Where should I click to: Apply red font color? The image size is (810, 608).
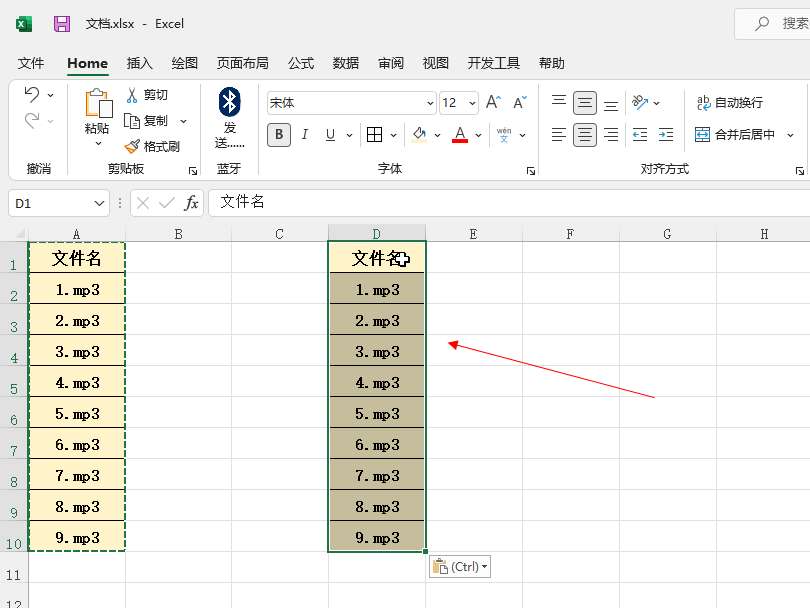[460, 135]
